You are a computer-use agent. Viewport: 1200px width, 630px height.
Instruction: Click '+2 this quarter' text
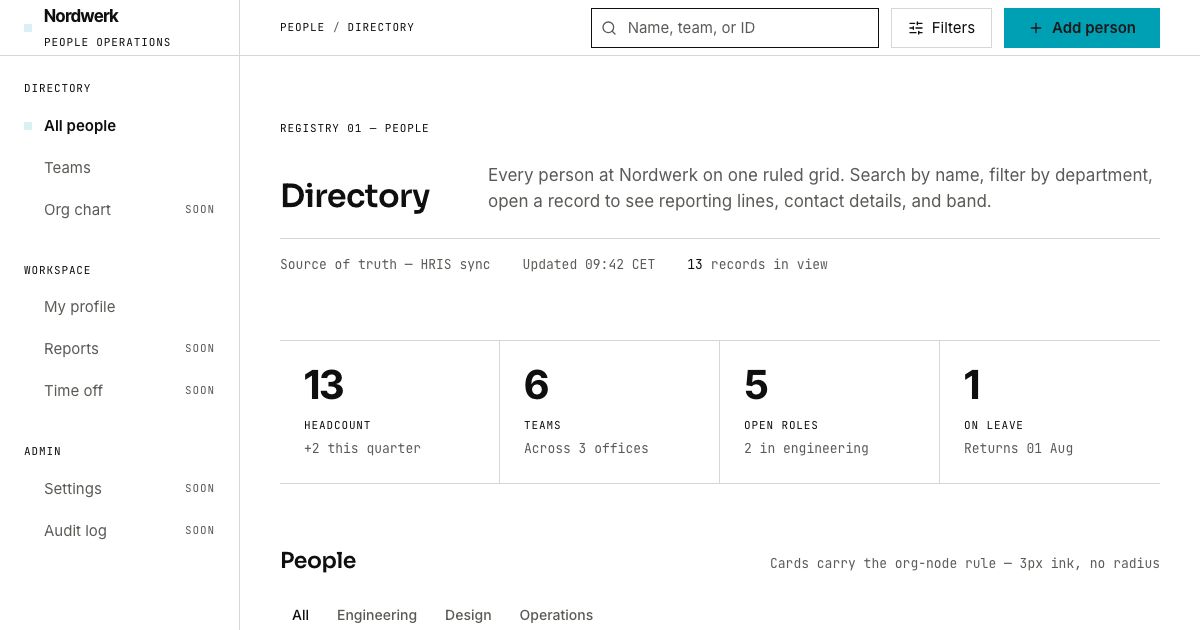(362, 449)
